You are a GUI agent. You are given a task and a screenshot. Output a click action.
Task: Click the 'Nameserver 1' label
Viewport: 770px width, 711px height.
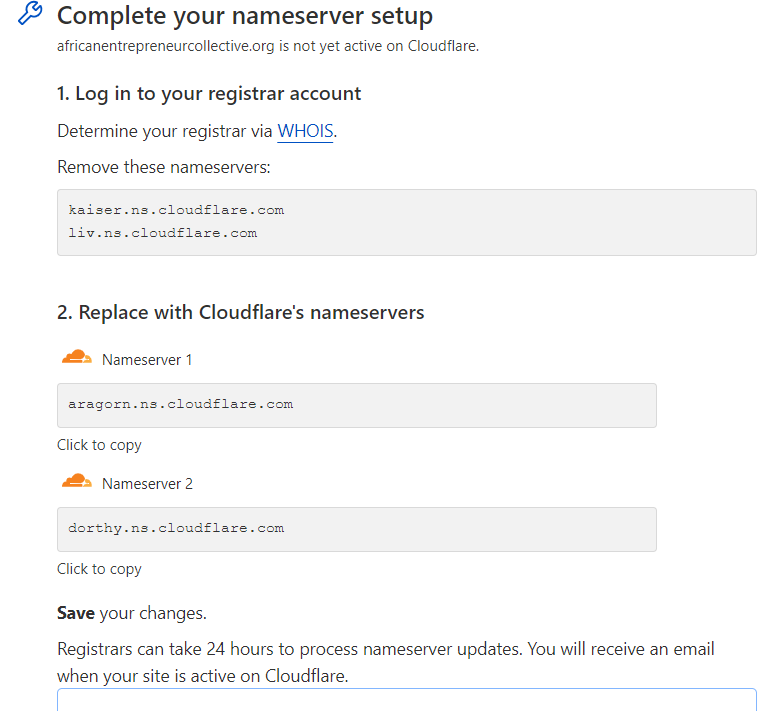click(x=147, y=360)
